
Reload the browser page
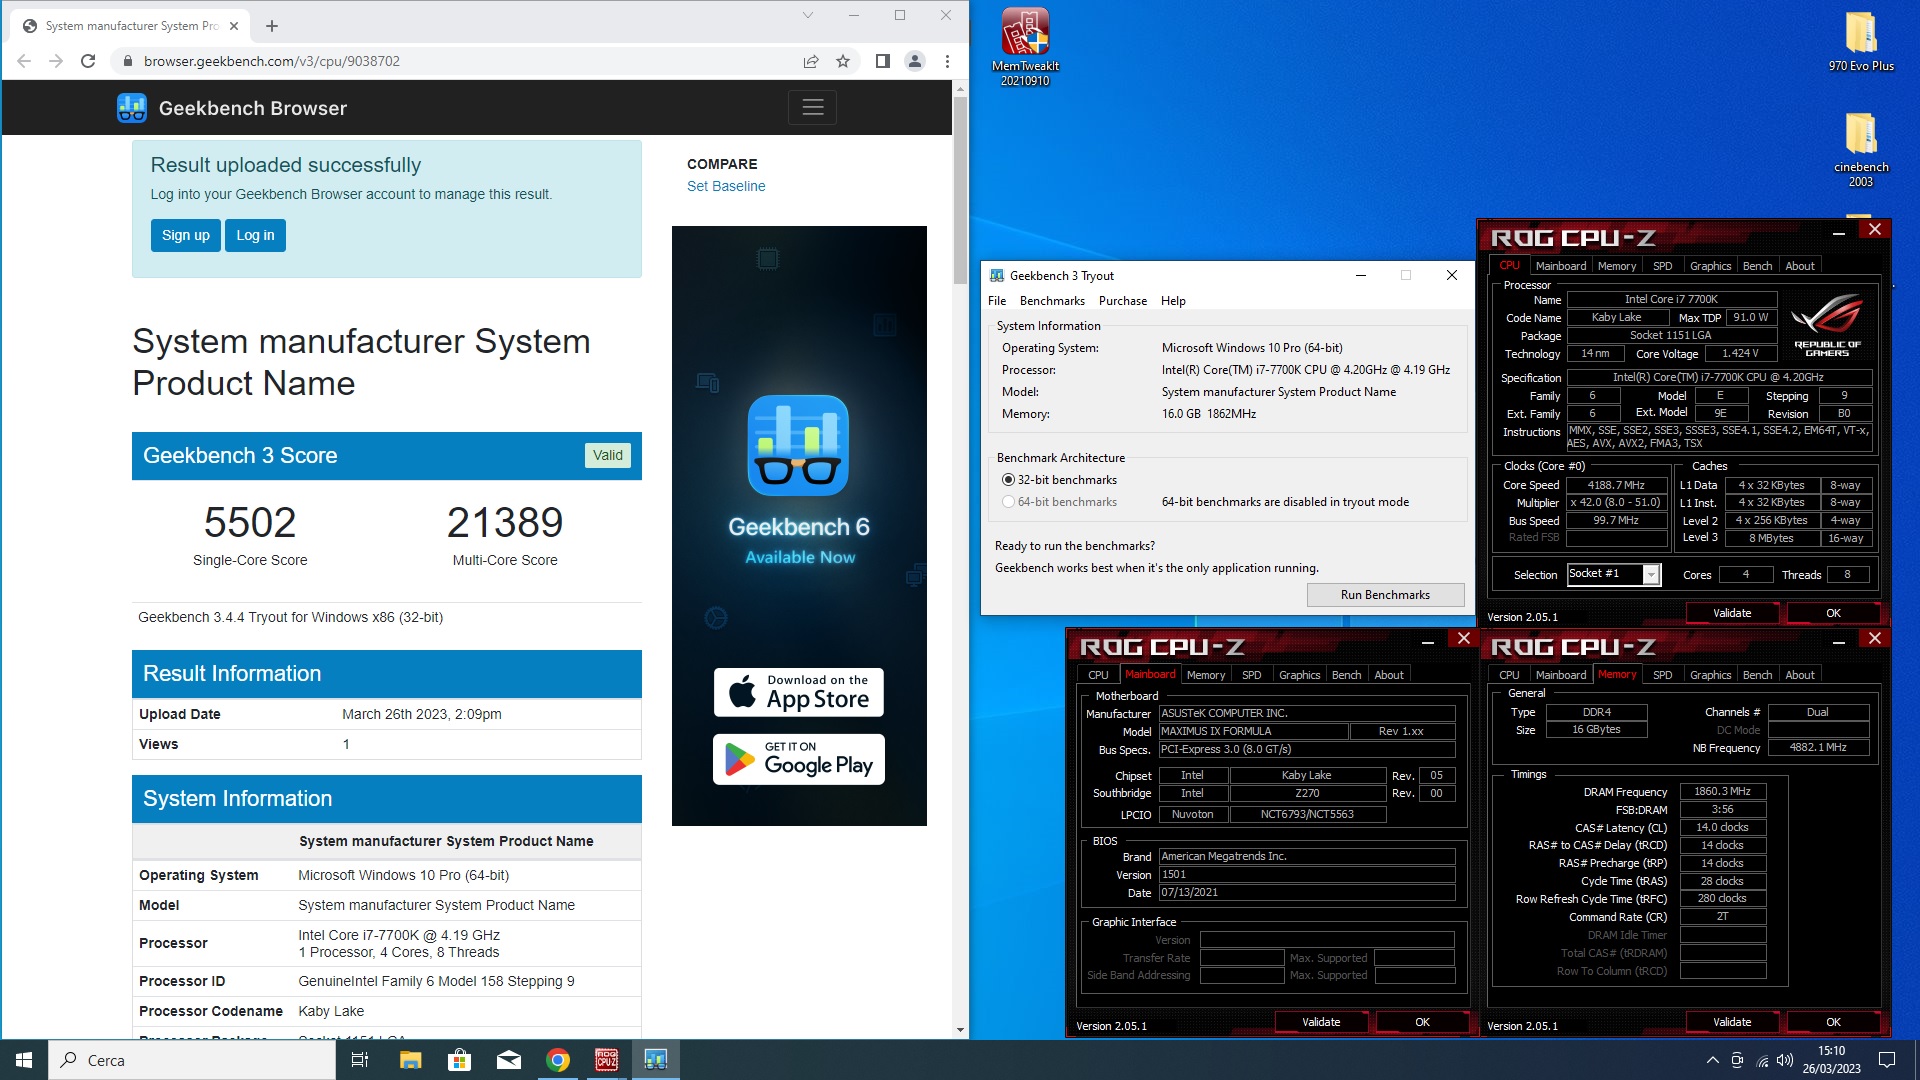[x=88, y=61]
